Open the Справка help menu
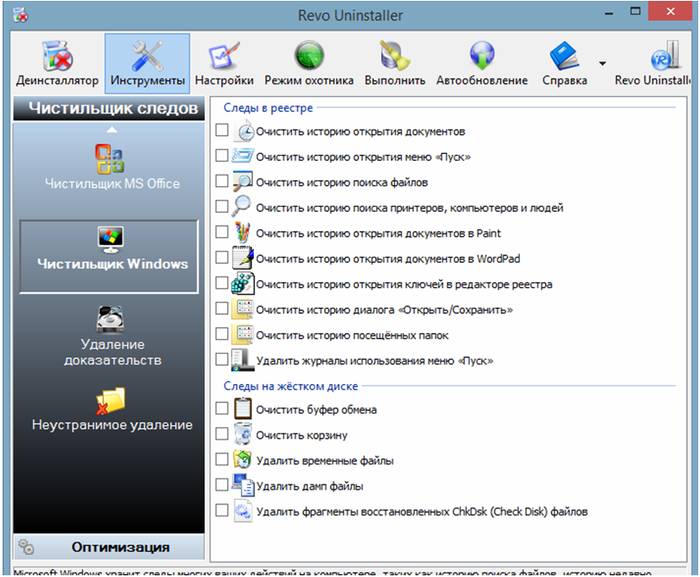 coord(564,63)
